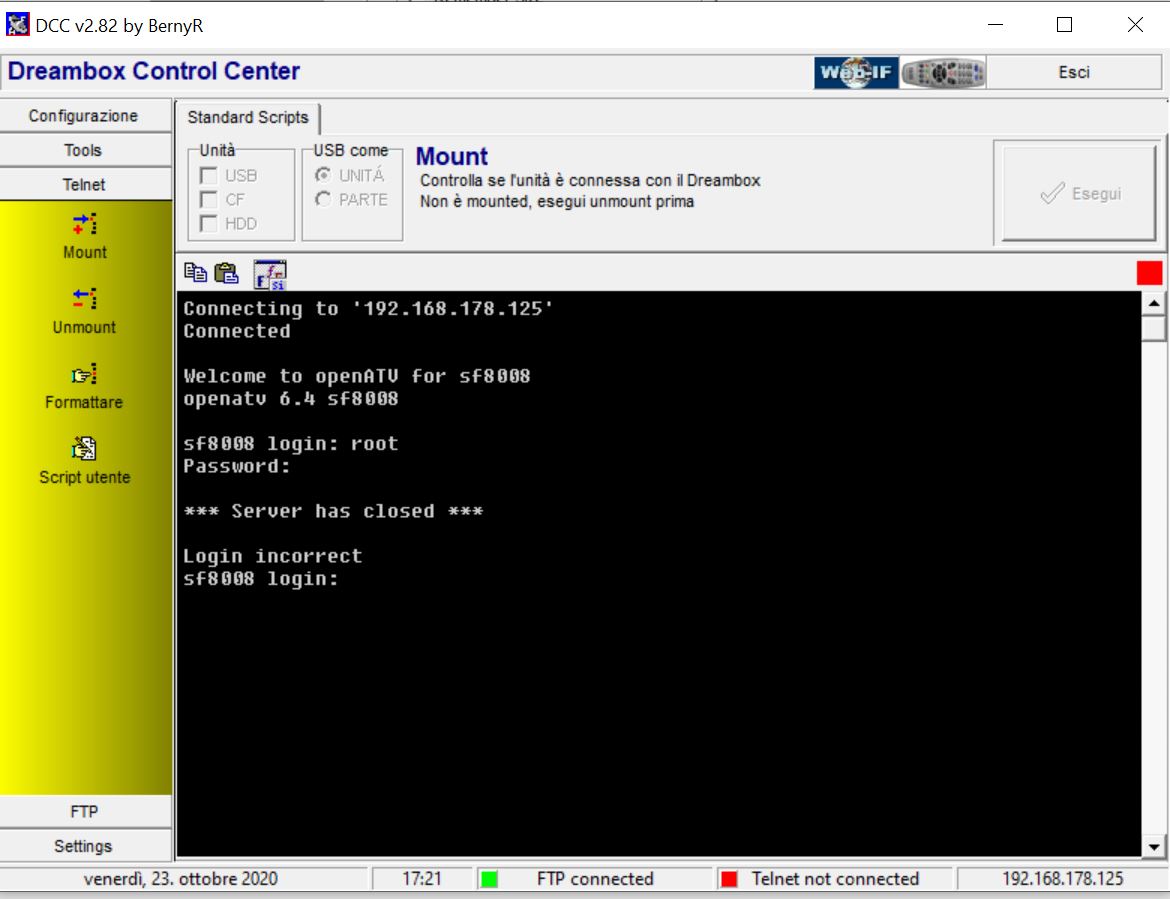
Task: Click the terminal scrollbar thumb
Action: pyautogui.click(x=1154, y=328)
